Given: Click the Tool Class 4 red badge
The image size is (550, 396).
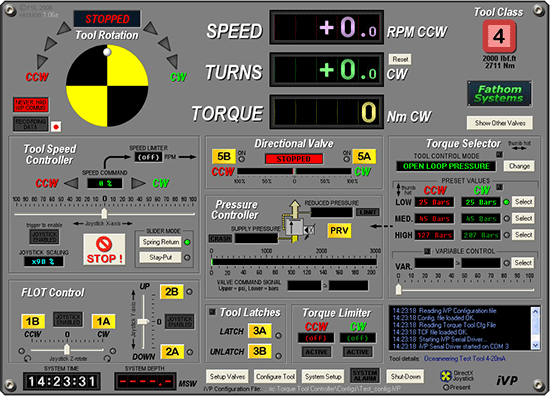Looking at the screenshot, I should [x=499, y=36].
